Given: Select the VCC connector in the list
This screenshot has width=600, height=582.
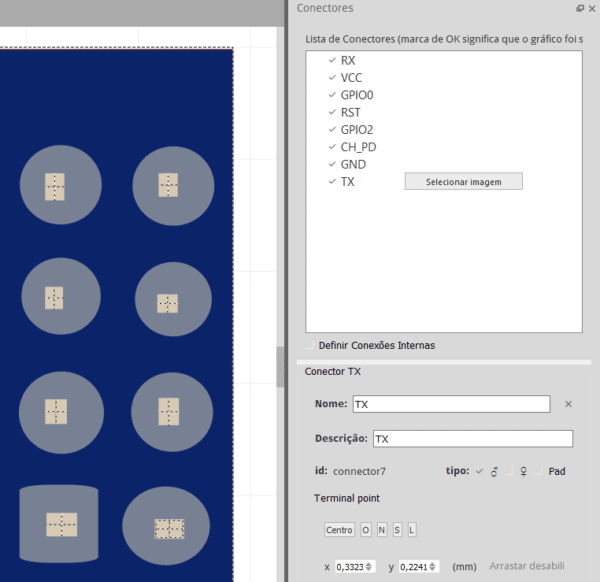Looking at the screenshot, I should 351,78.
